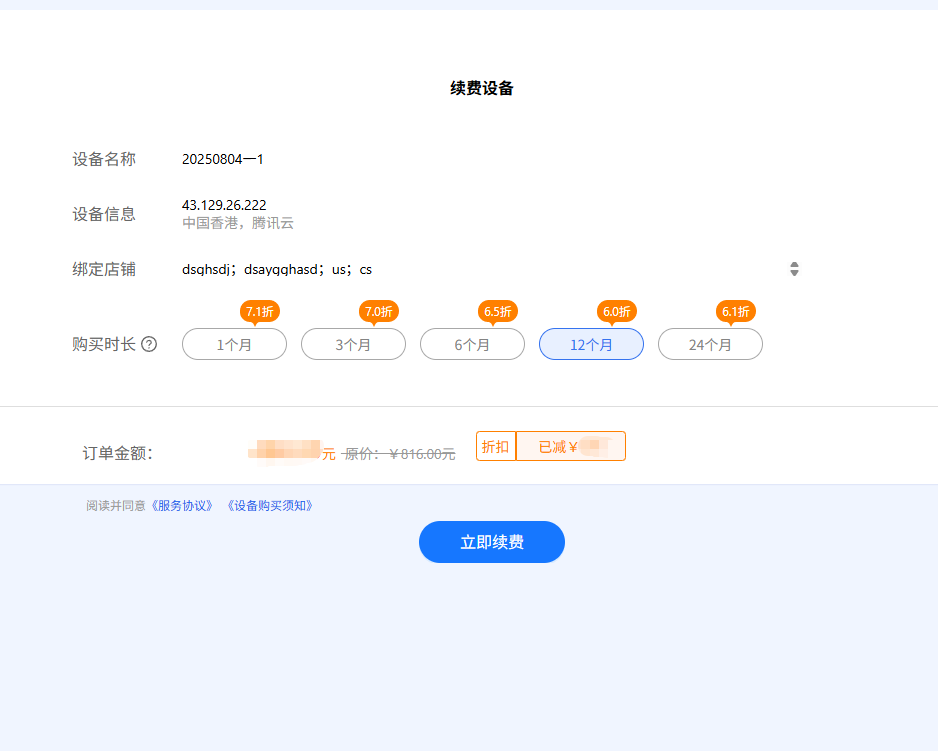Click the up arrow in 绑定店铺 row
This screenshot has width=938, height=751.
click(x=794, y=264)
